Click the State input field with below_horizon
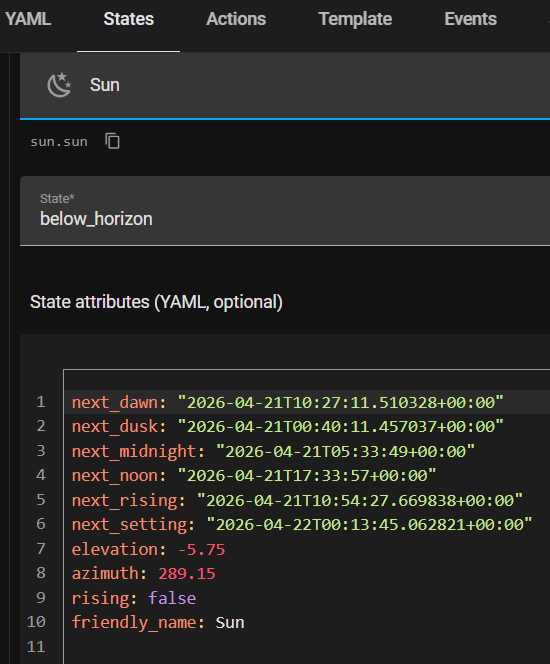550x664 pixels. click(x=285, y=211)
